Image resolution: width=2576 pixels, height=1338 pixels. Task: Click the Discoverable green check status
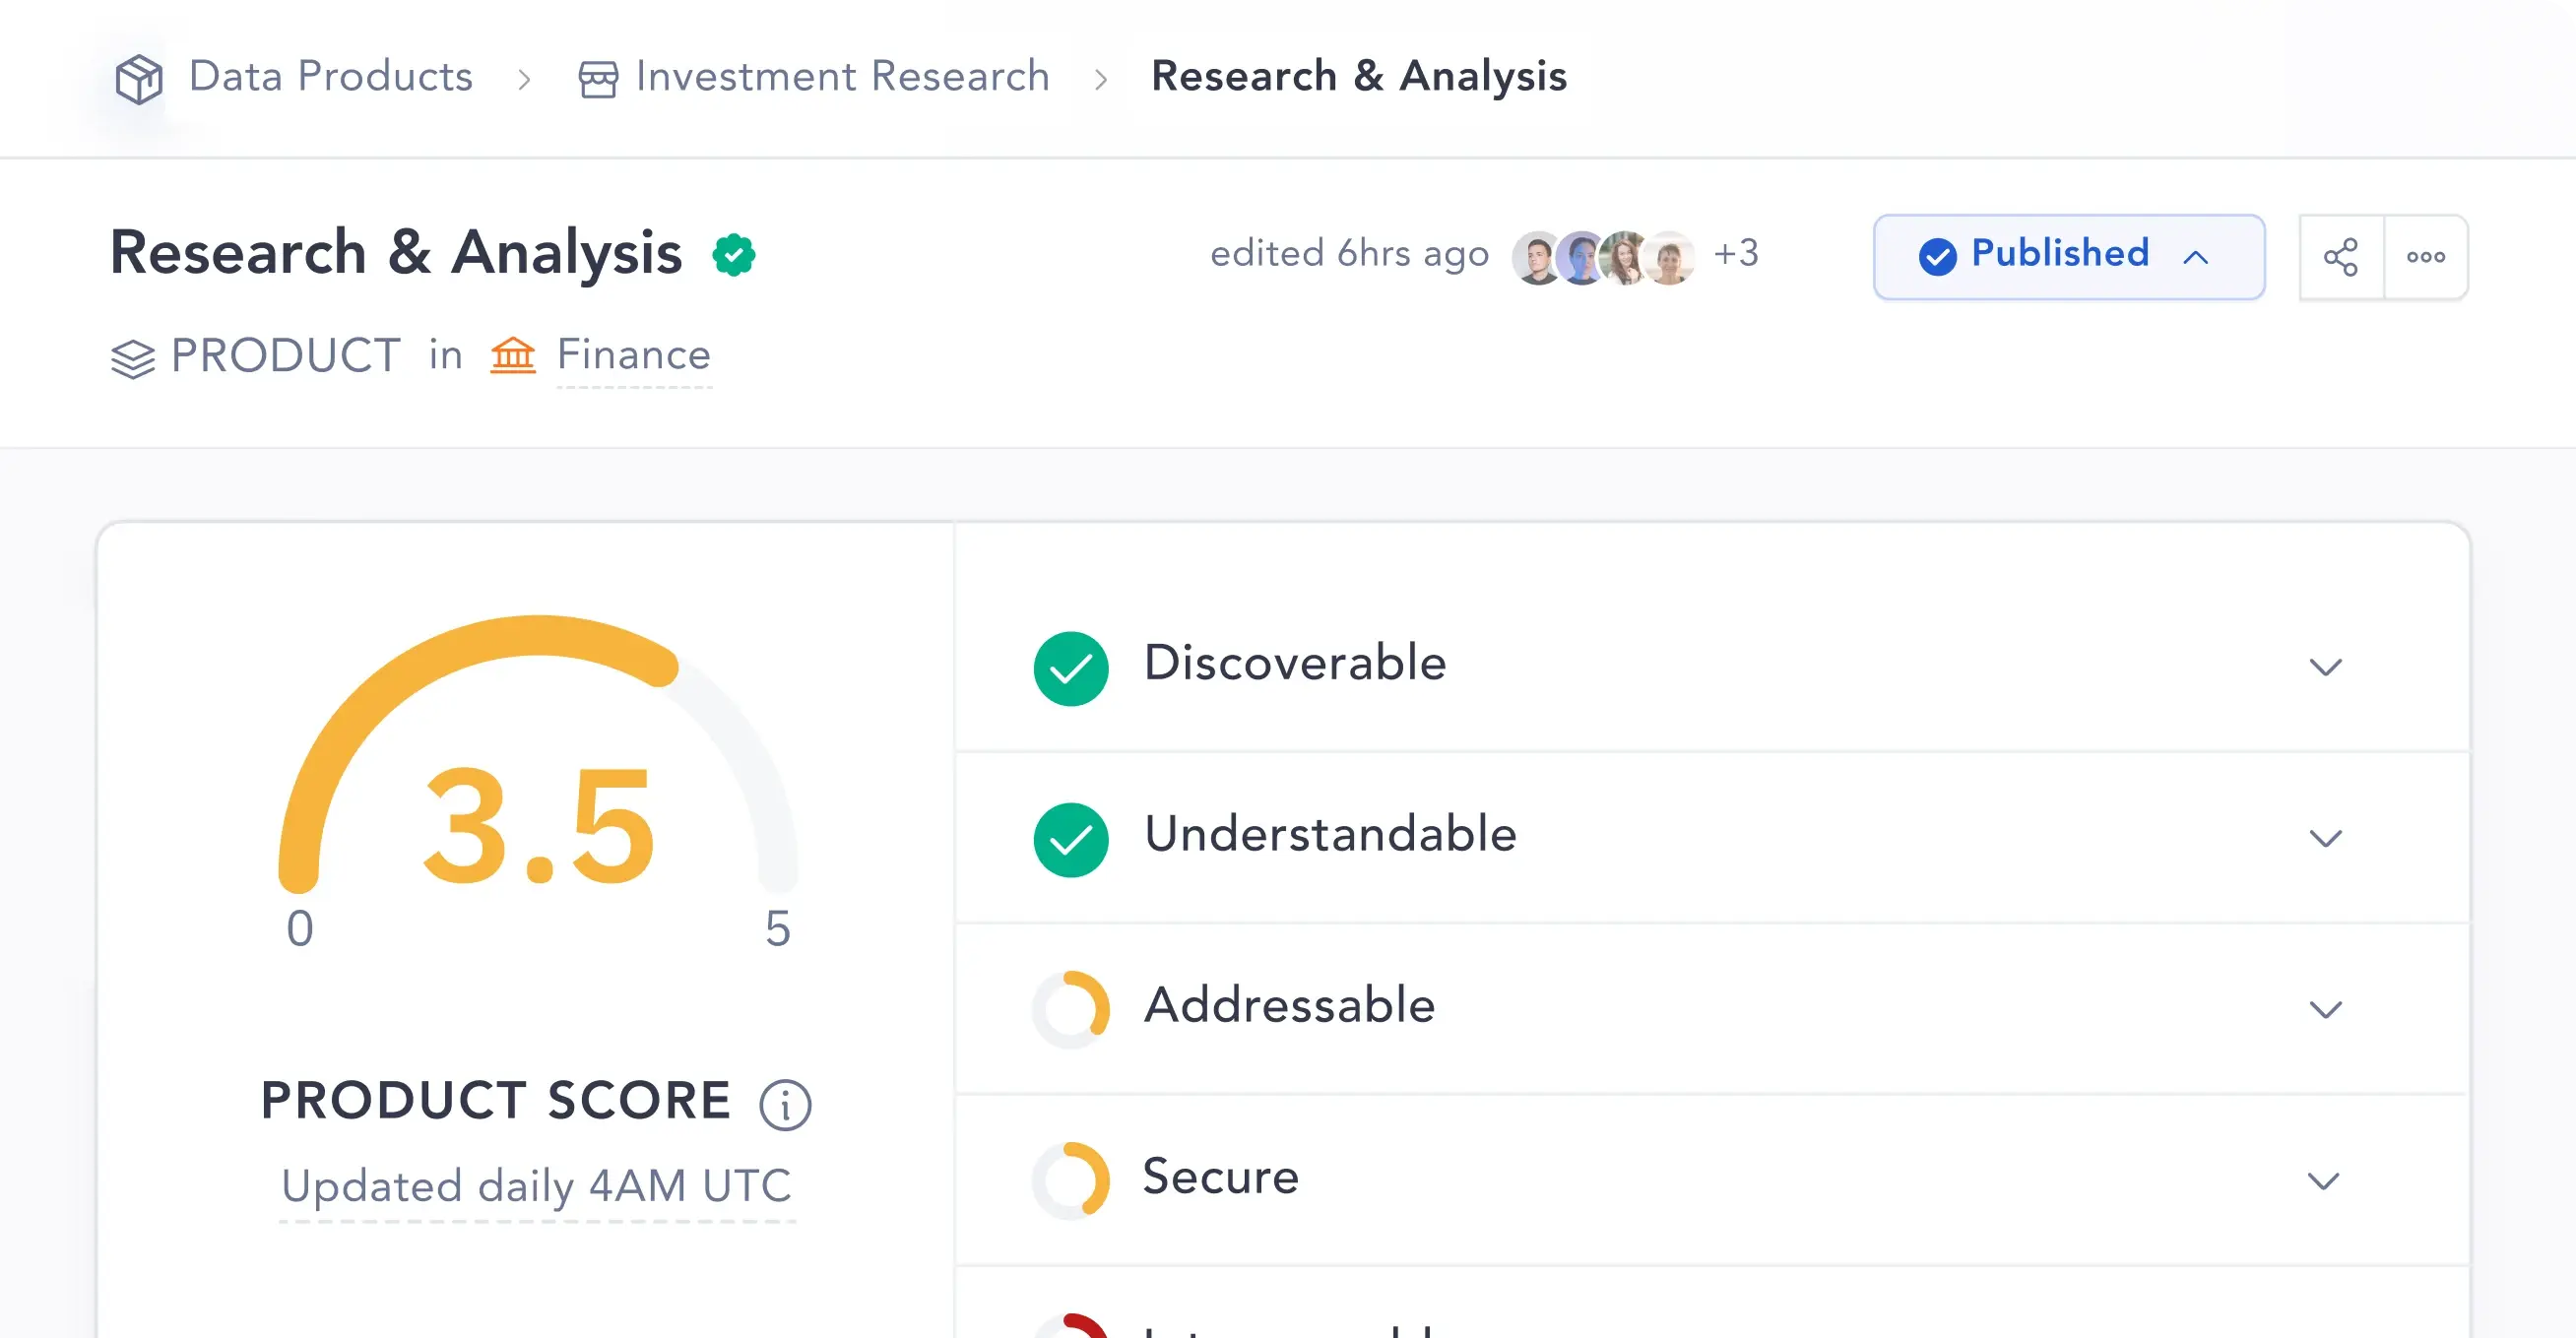[x=1071, y=668]
